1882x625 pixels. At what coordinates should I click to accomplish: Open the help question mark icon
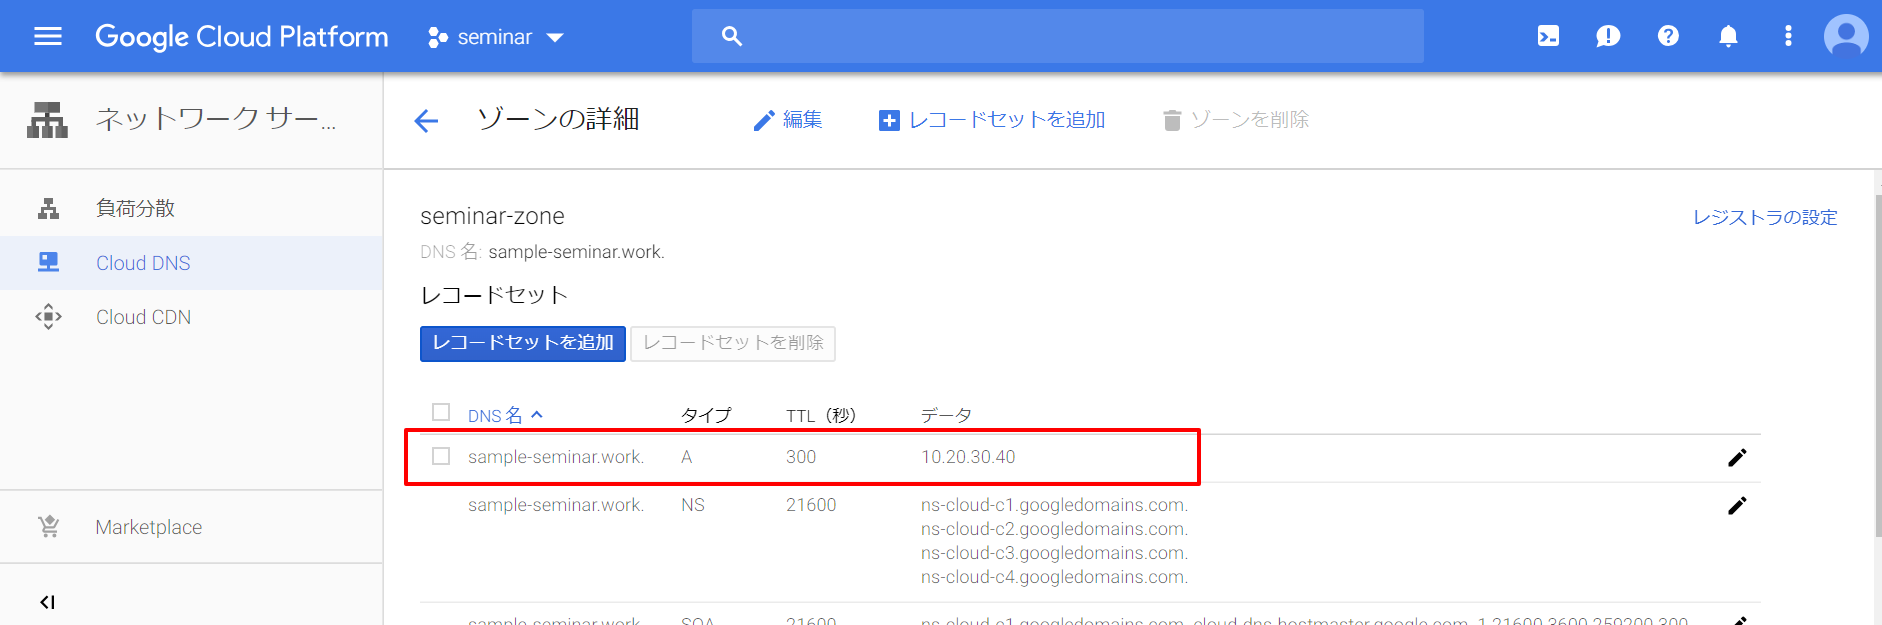point(1668,36)
